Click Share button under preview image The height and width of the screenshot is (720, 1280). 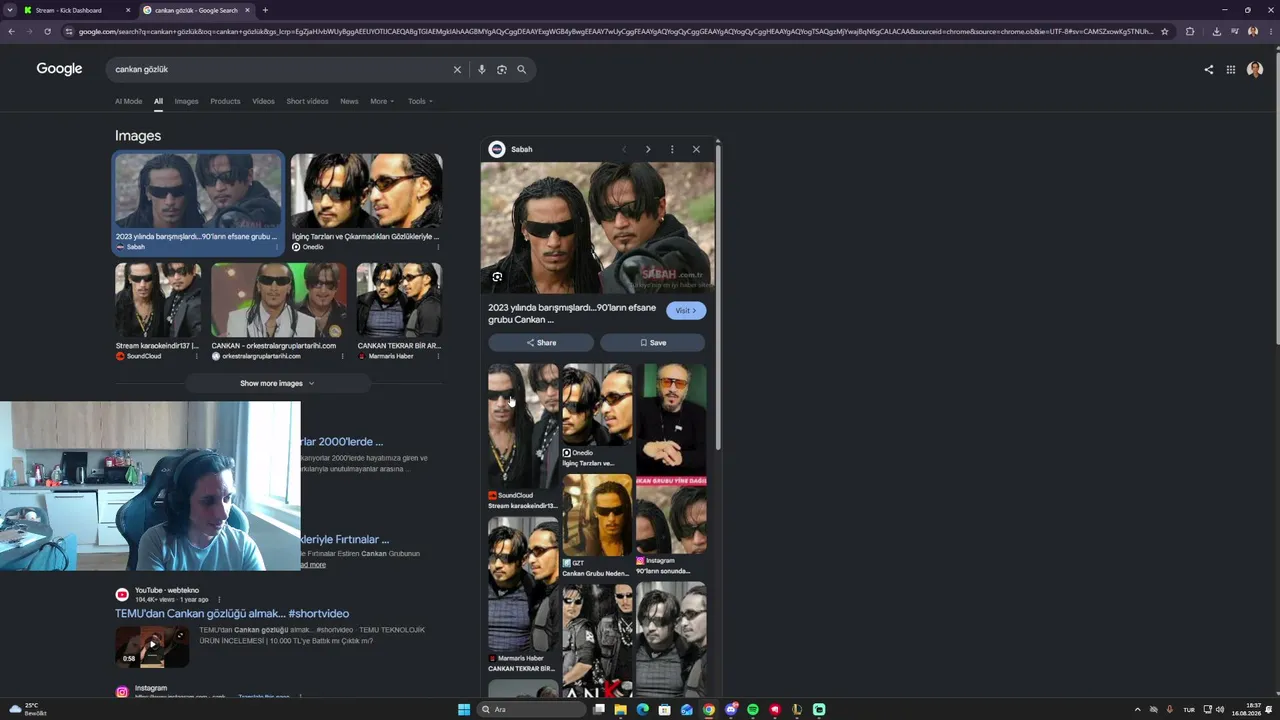[541, 343]
